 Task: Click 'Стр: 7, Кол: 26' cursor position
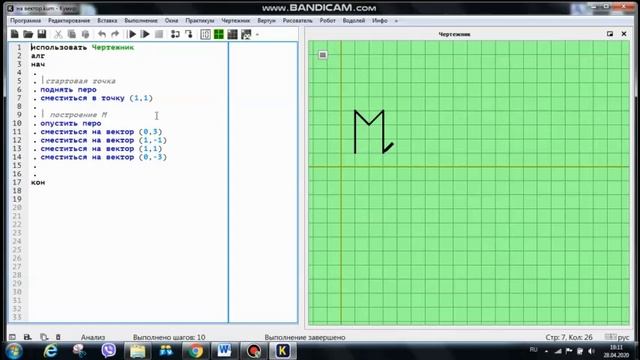(x=569, y=337)
